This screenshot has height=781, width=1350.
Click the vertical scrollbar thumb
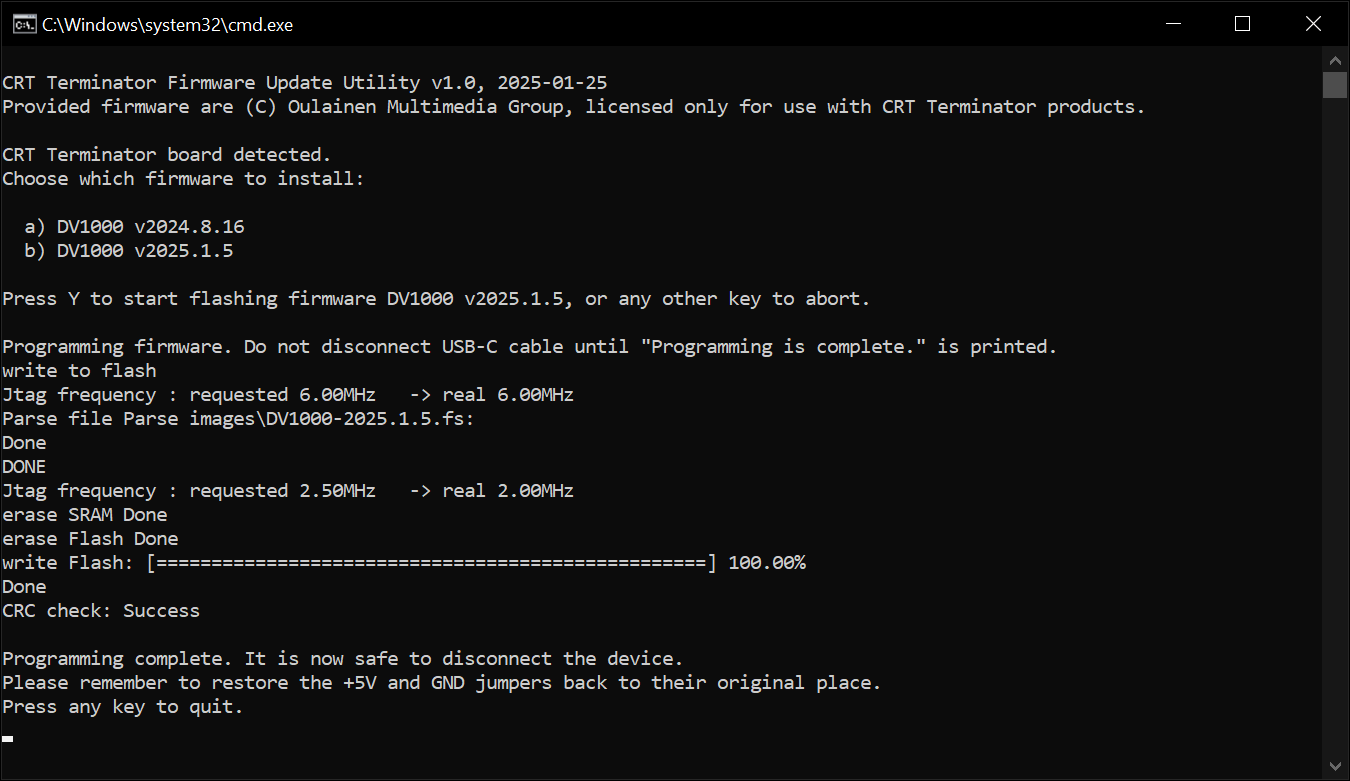click(x=1335, y=85)
